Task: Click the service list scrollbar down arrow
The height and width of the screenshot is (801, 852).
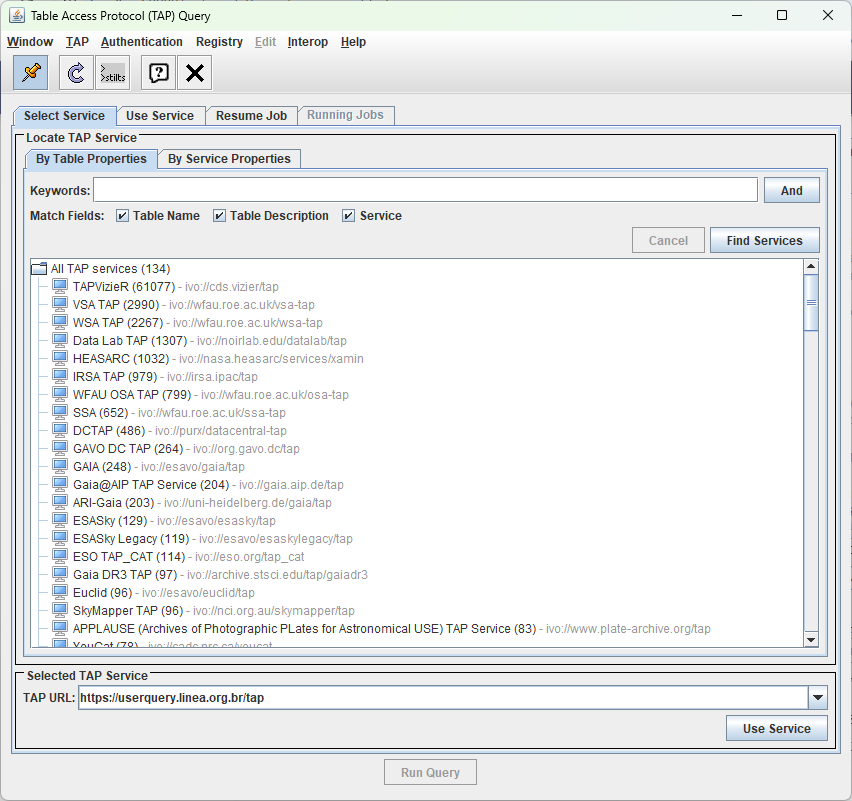Action: click(x=811, y=640)
